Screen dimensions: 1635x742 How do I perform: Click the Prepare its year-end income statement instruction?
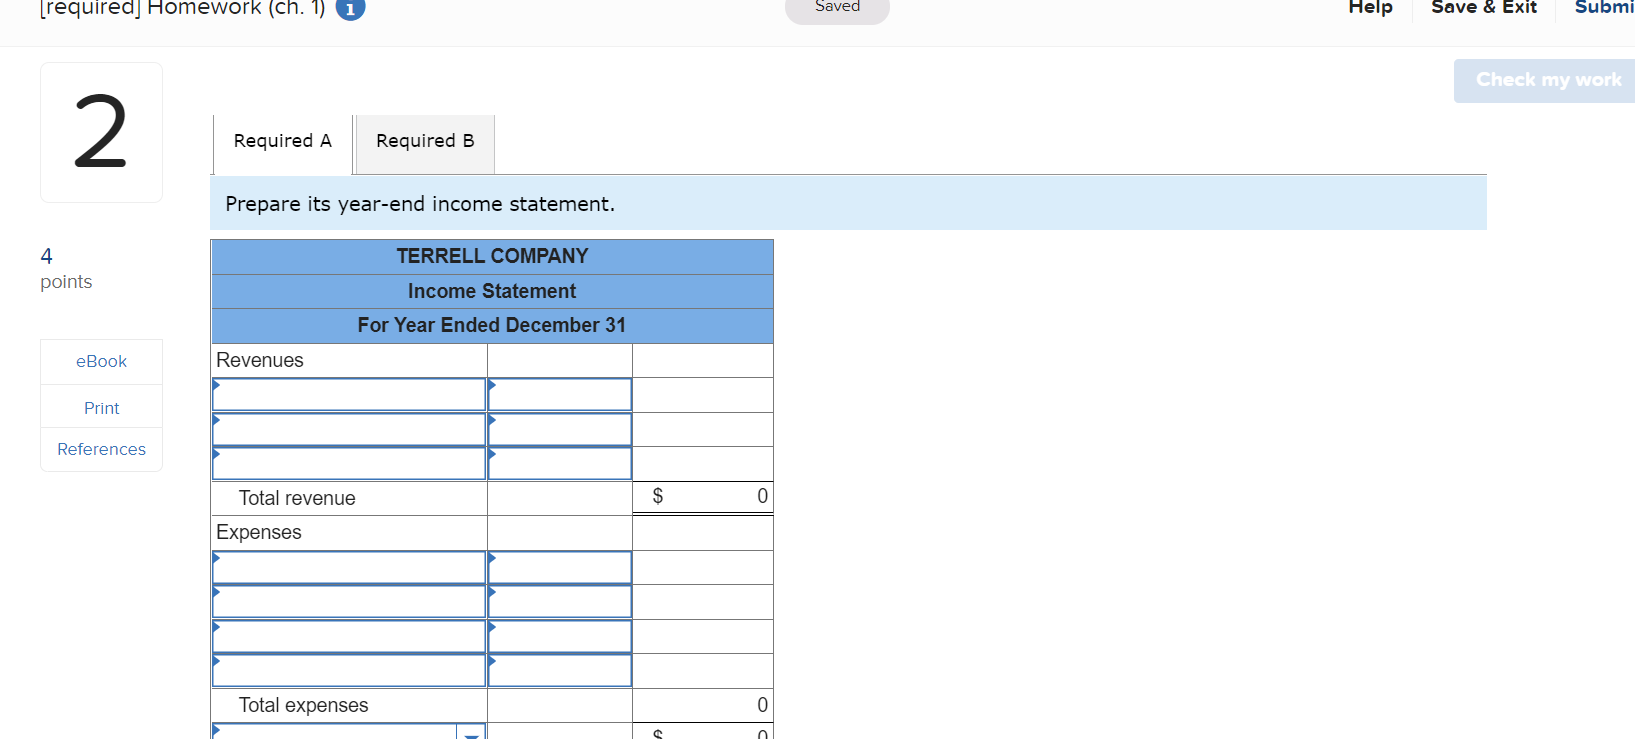tap(420, 204)
